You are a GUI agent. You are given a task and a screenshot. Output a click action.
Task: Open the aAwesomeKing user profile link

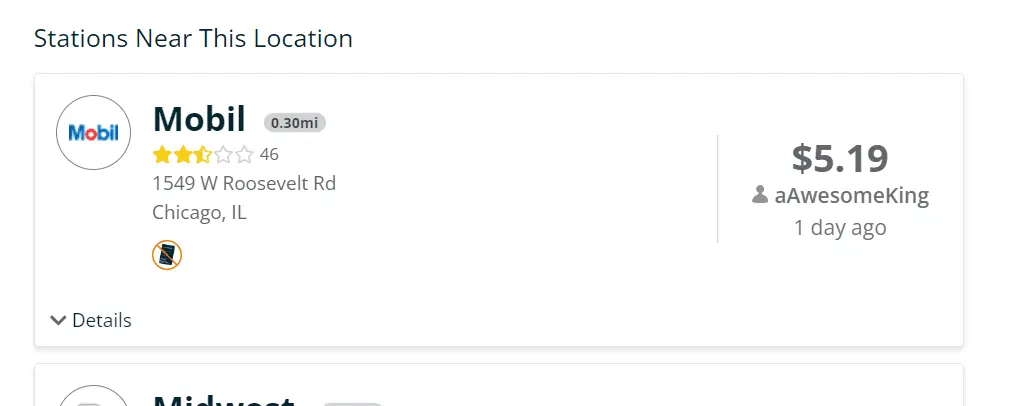(851, 196)
